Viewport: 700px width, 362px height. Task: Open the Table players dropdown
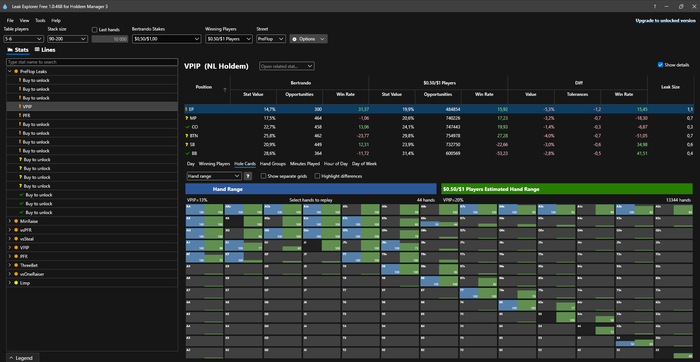pyautogui.click(x=23, y=39)
